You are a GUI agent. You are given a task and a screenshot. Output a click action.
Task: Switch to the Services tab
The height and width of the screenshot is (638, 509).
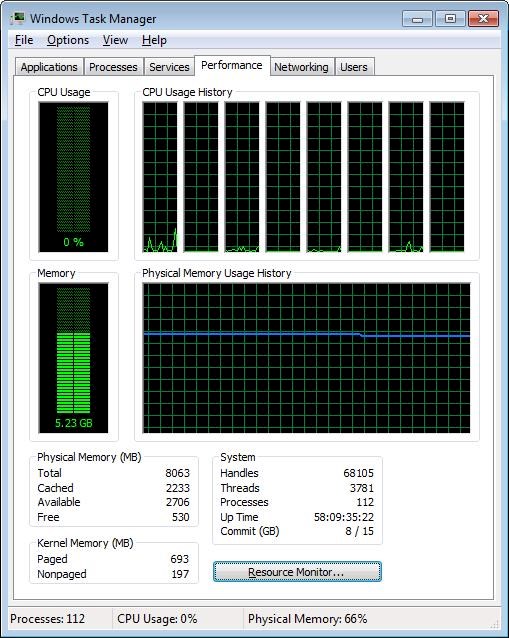click(x=169, y=67)
